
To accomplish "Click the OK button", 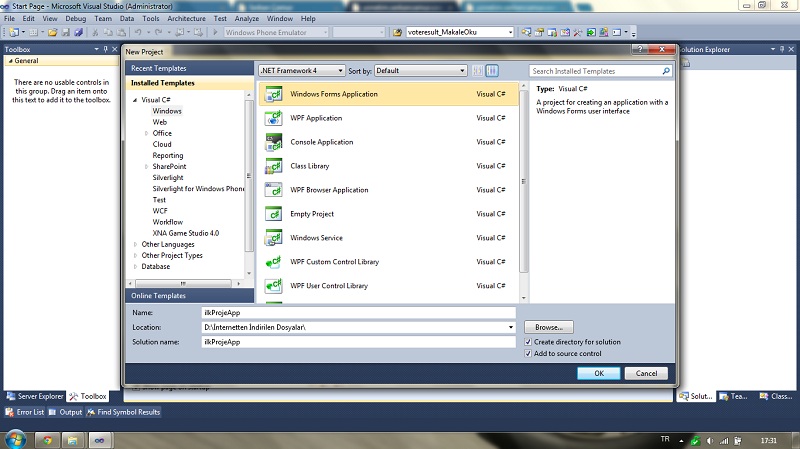I will click(x=599, y=373).
